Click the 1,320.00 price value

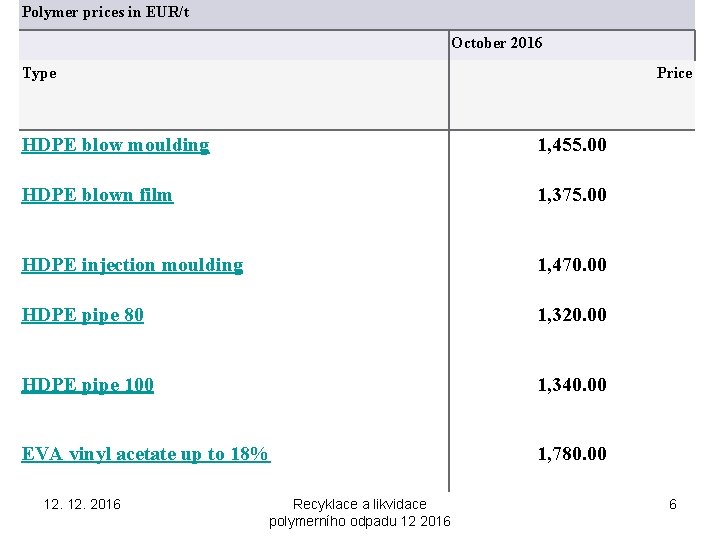[x=572, y=315]
